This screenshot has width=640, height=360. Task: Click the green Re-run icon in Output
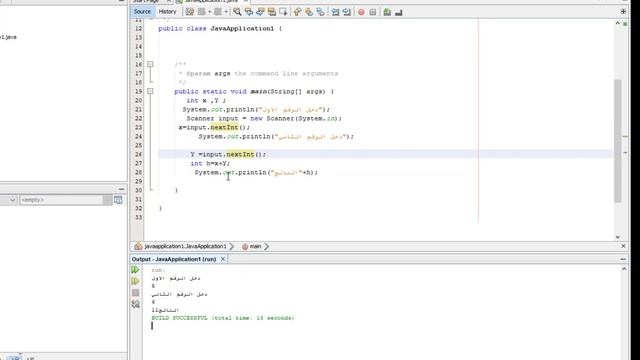point(136,270)
